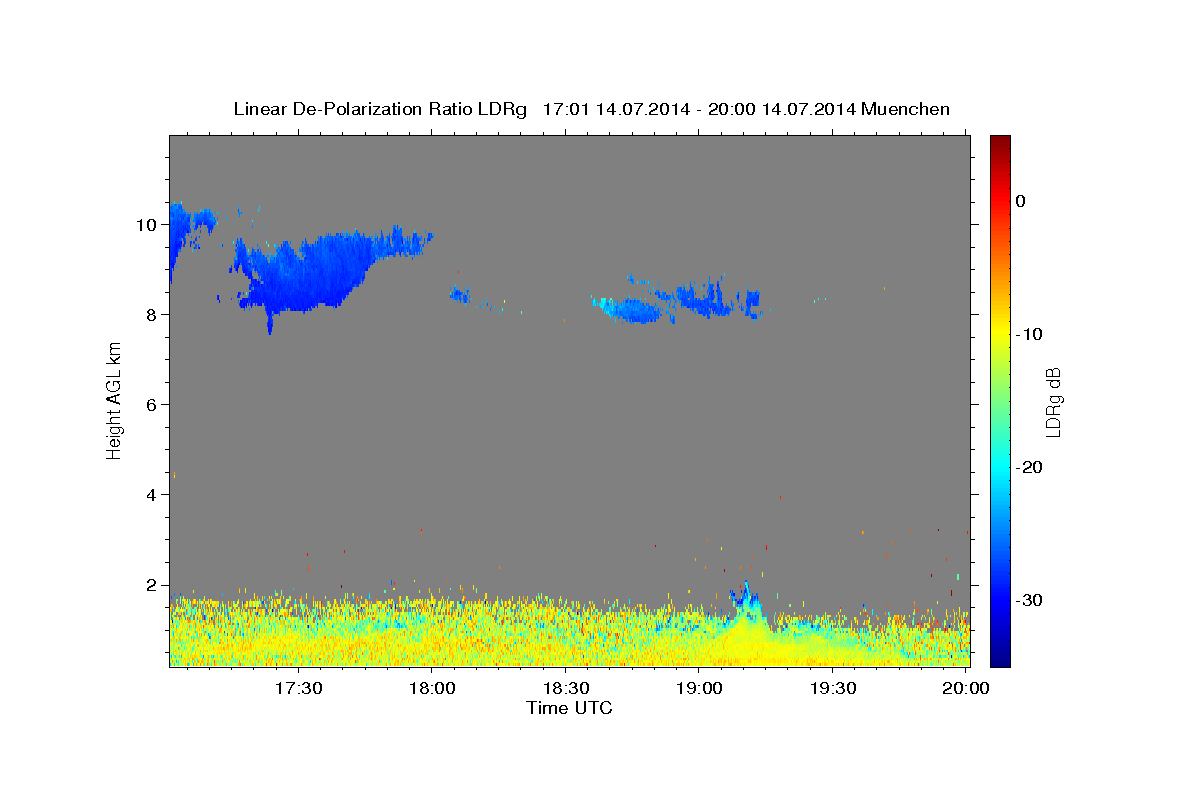This screenshot has height=800, width=1200.
Task: Click the 17:30 time tick label
Action: point(297,688)
